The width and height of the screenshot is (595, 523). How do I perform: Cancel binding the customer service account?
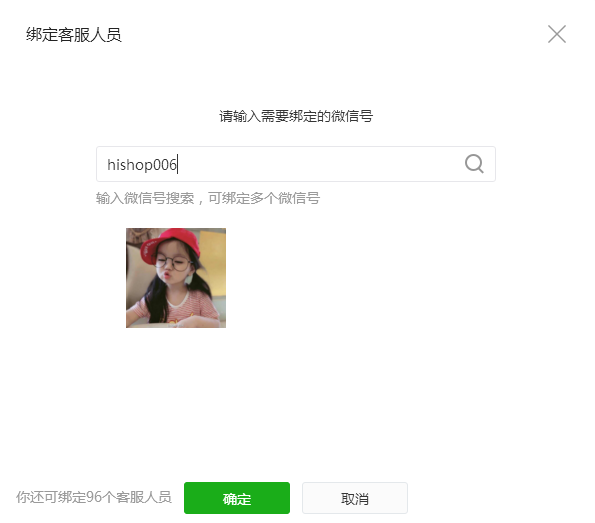(355, 498)
